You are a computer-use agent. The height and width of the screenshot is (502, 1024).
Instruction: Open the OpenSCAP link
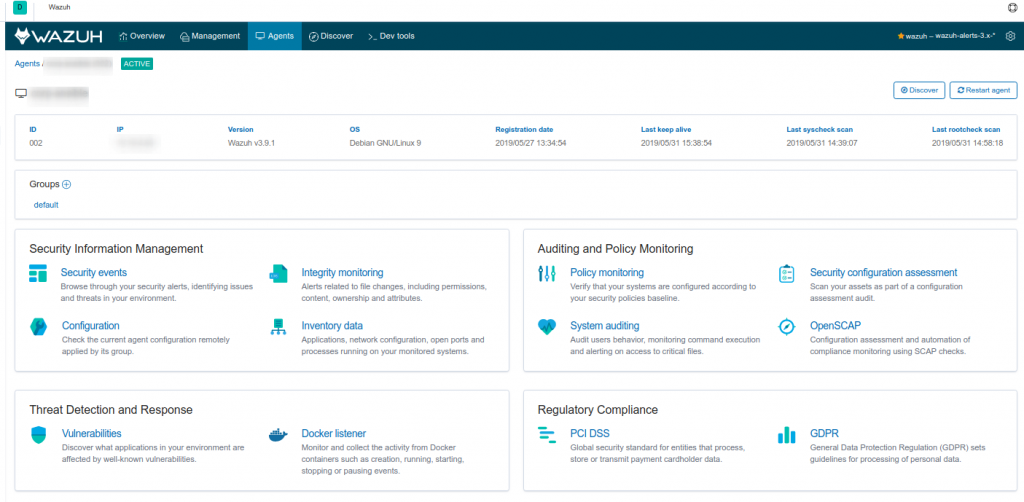[x=836, y=326]
